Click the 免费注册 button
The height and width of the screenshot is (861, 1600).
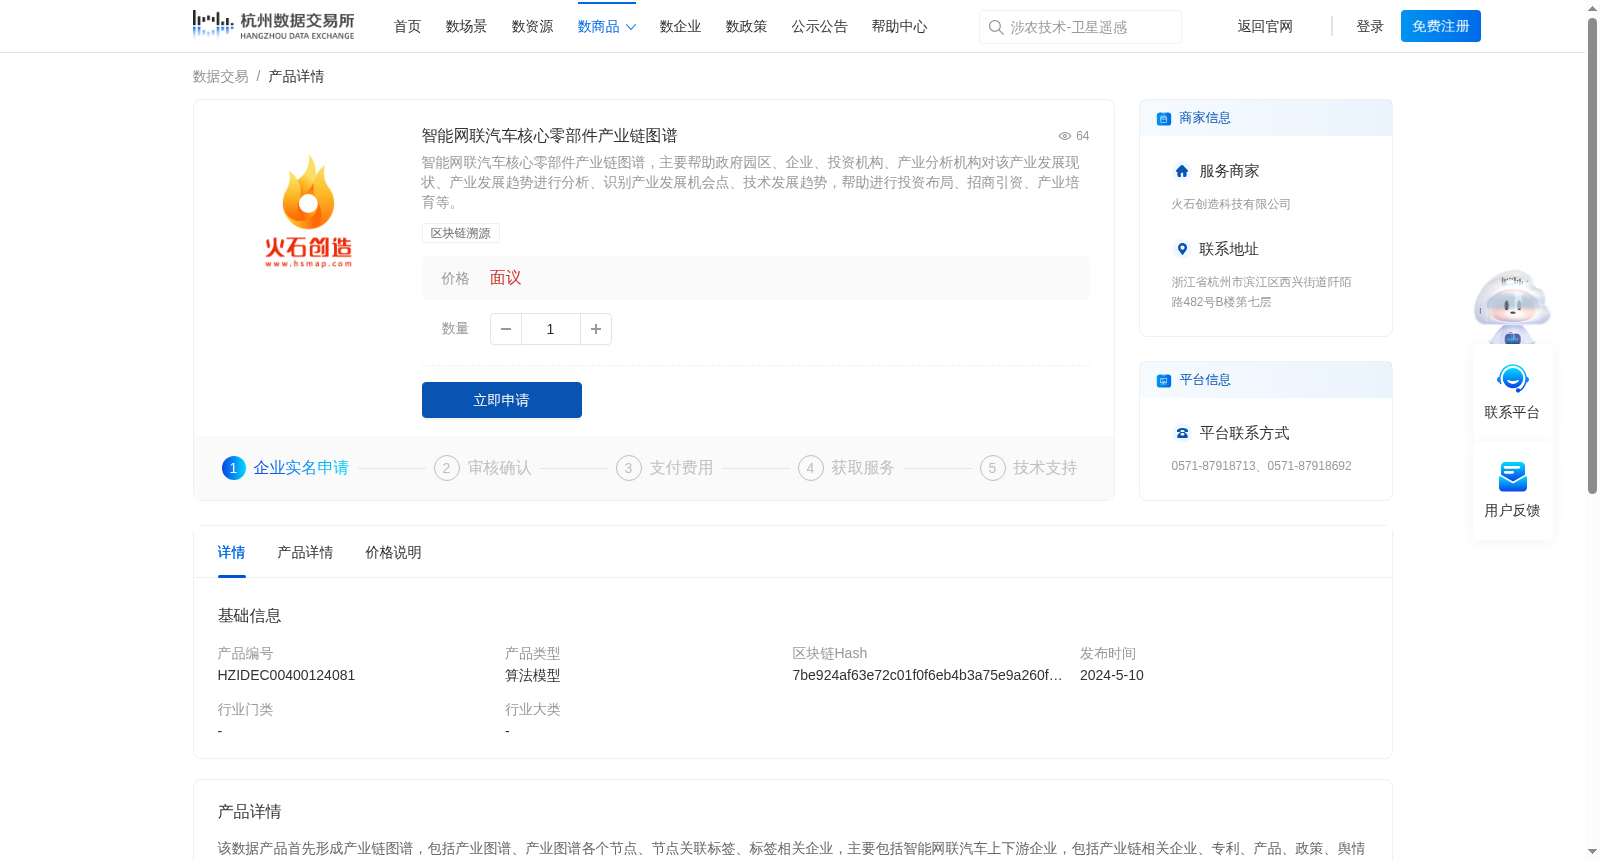(x=1441, y=26)
